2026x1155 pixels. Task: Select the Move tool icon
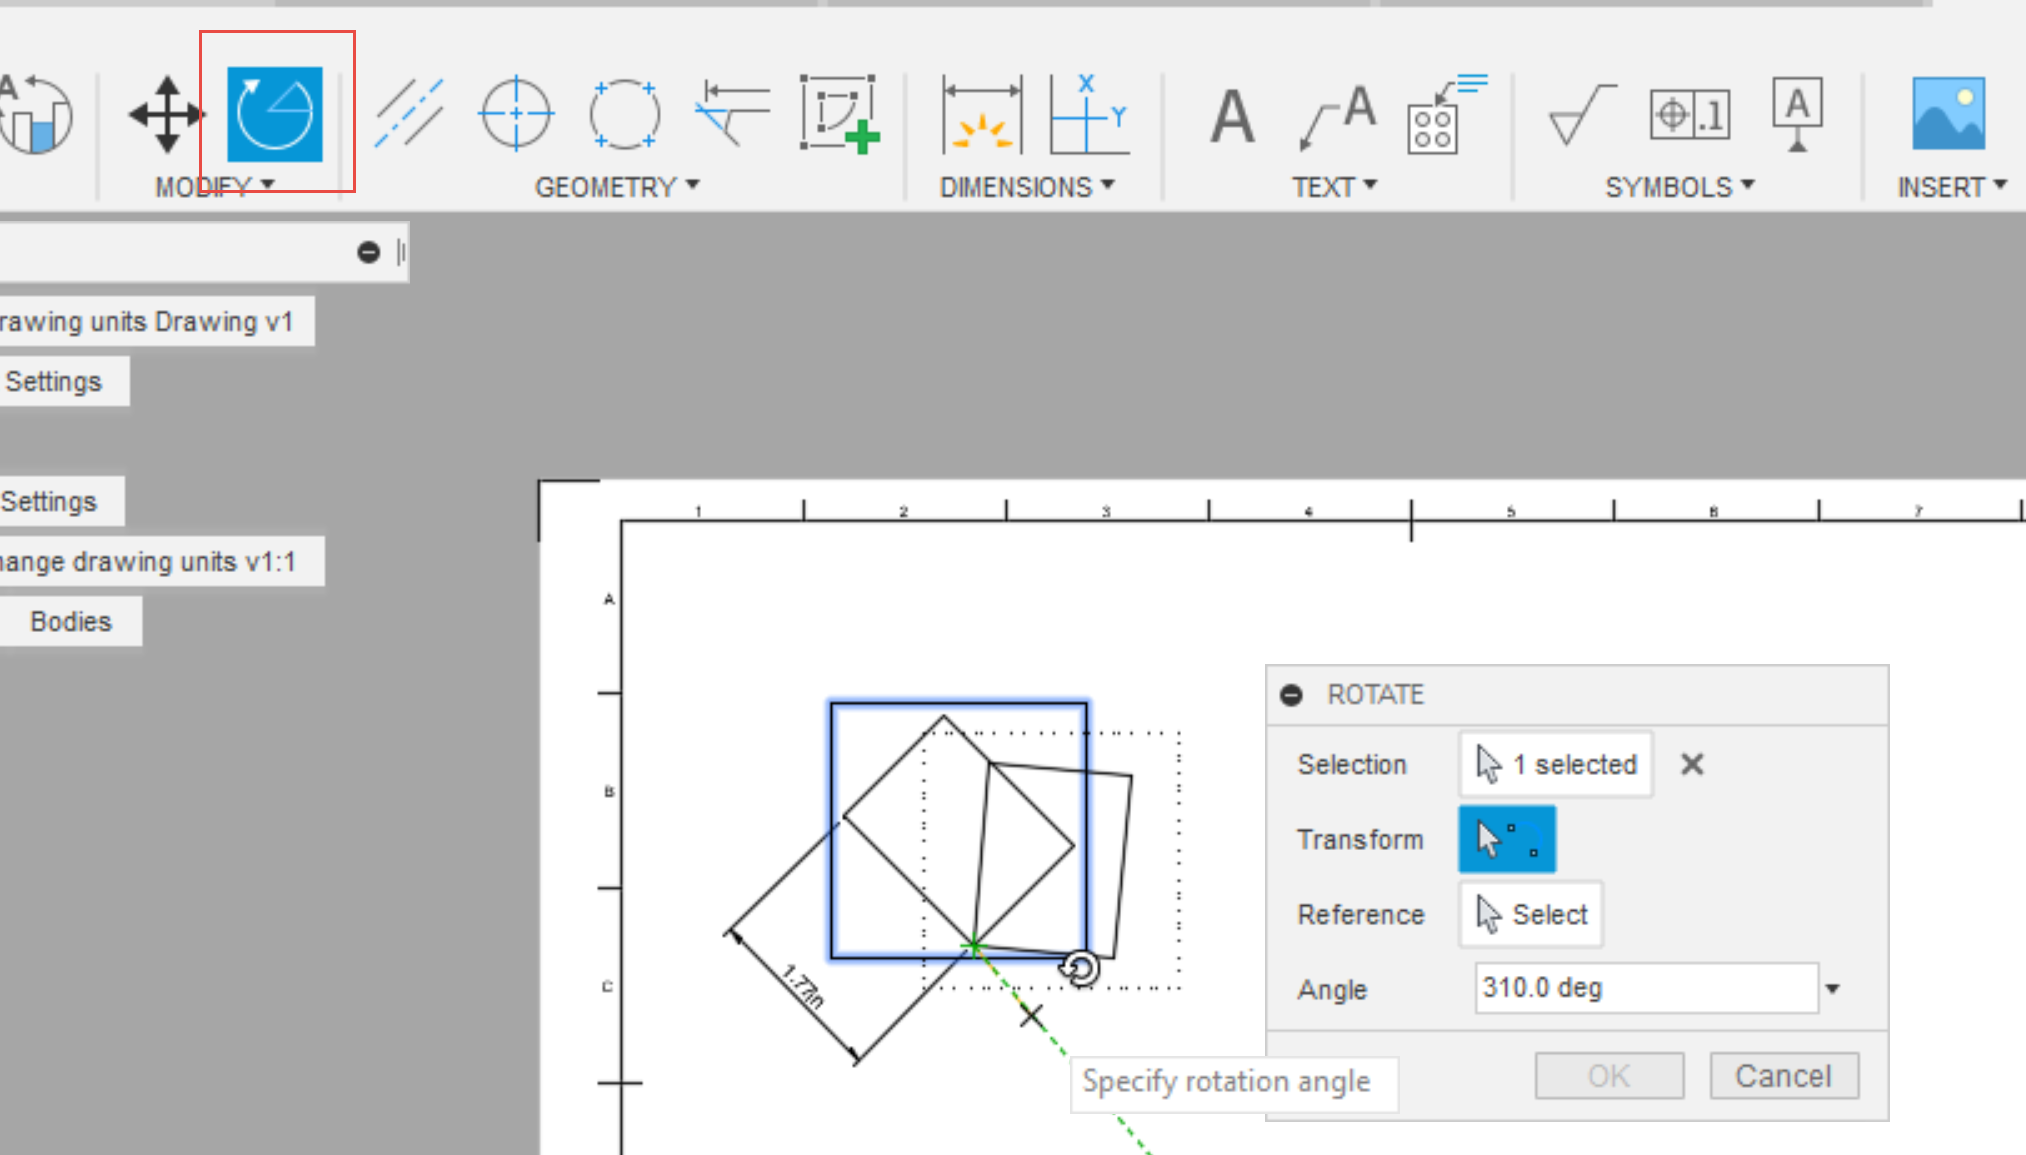pos(166,114)
